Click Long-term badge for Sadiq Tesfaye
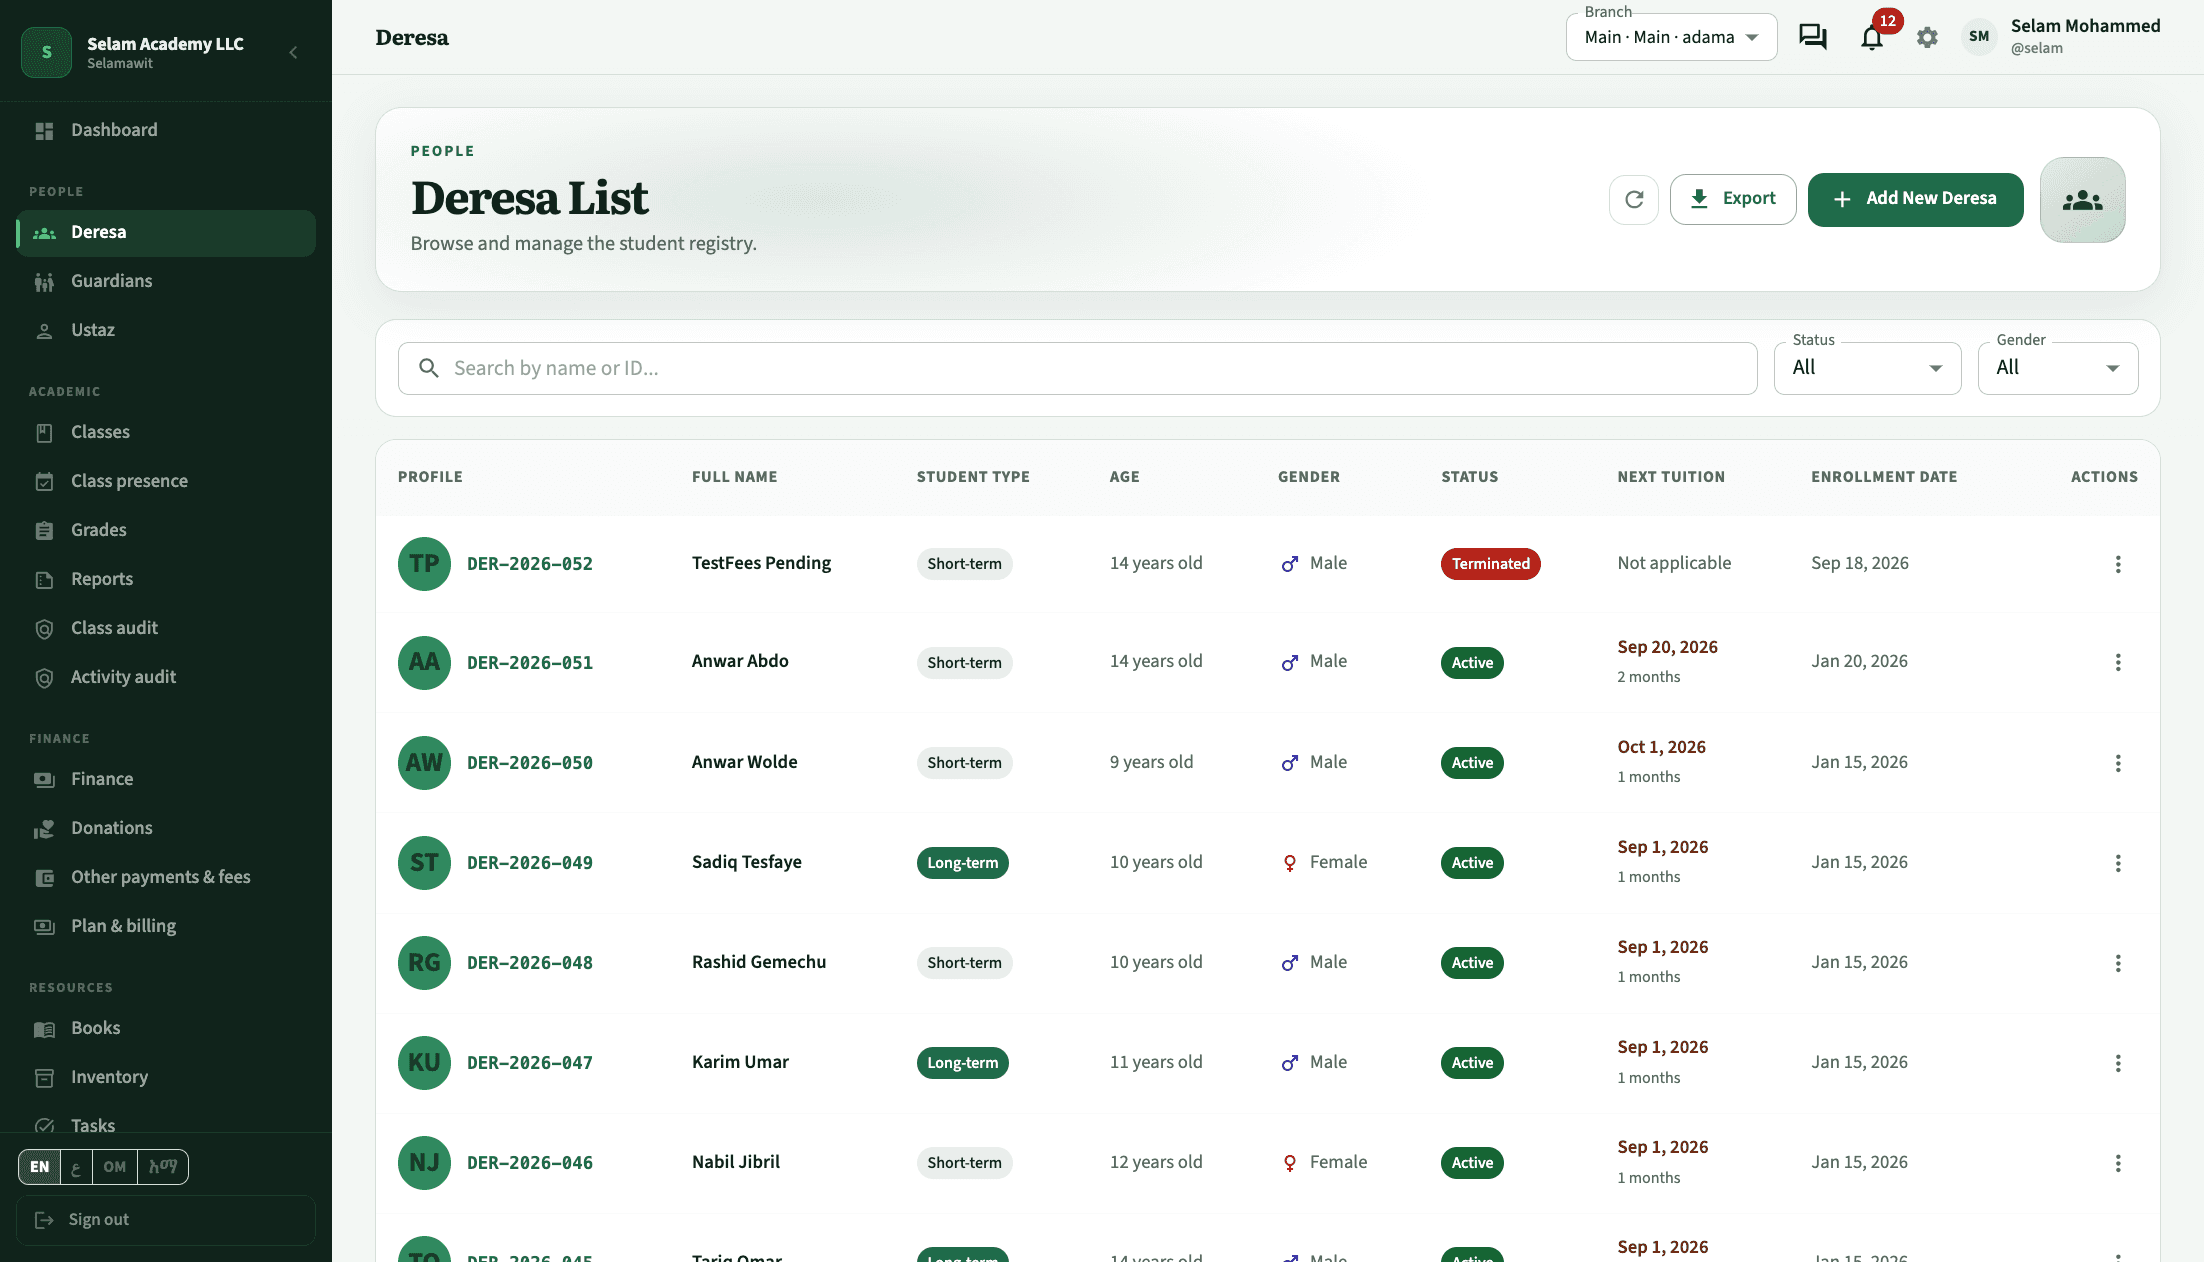Viewport: 2204px width, 1262px height. point(962,863)
